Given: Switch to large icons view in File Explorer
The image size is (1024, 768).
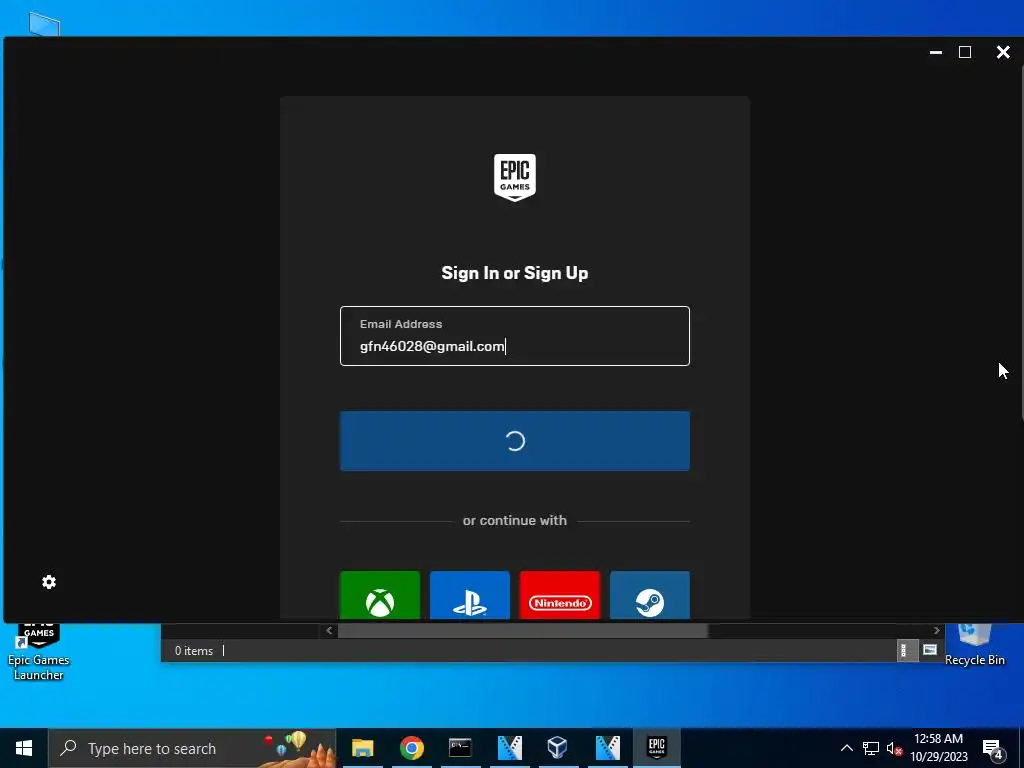Looking at the screenshot, I should 930,650.
